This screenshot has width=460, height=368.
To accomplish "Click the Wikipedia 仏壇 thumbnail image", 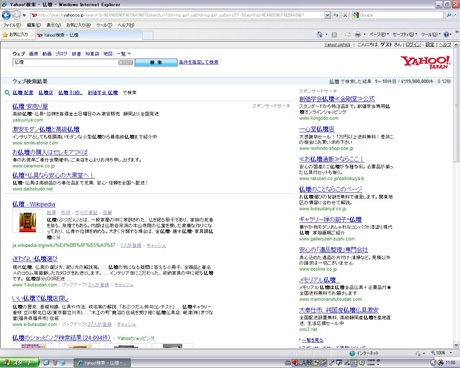I will pyautogui.click(x=28, y=221).
